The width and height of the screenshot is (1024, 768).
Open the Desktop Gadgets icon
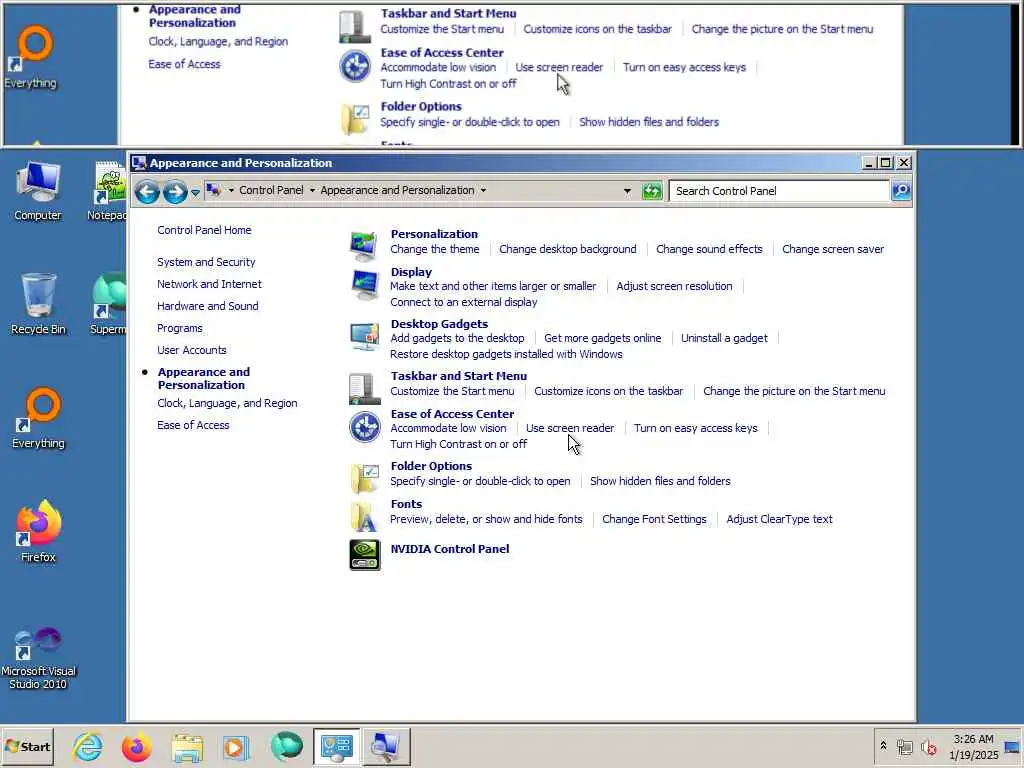coord(364,337)
